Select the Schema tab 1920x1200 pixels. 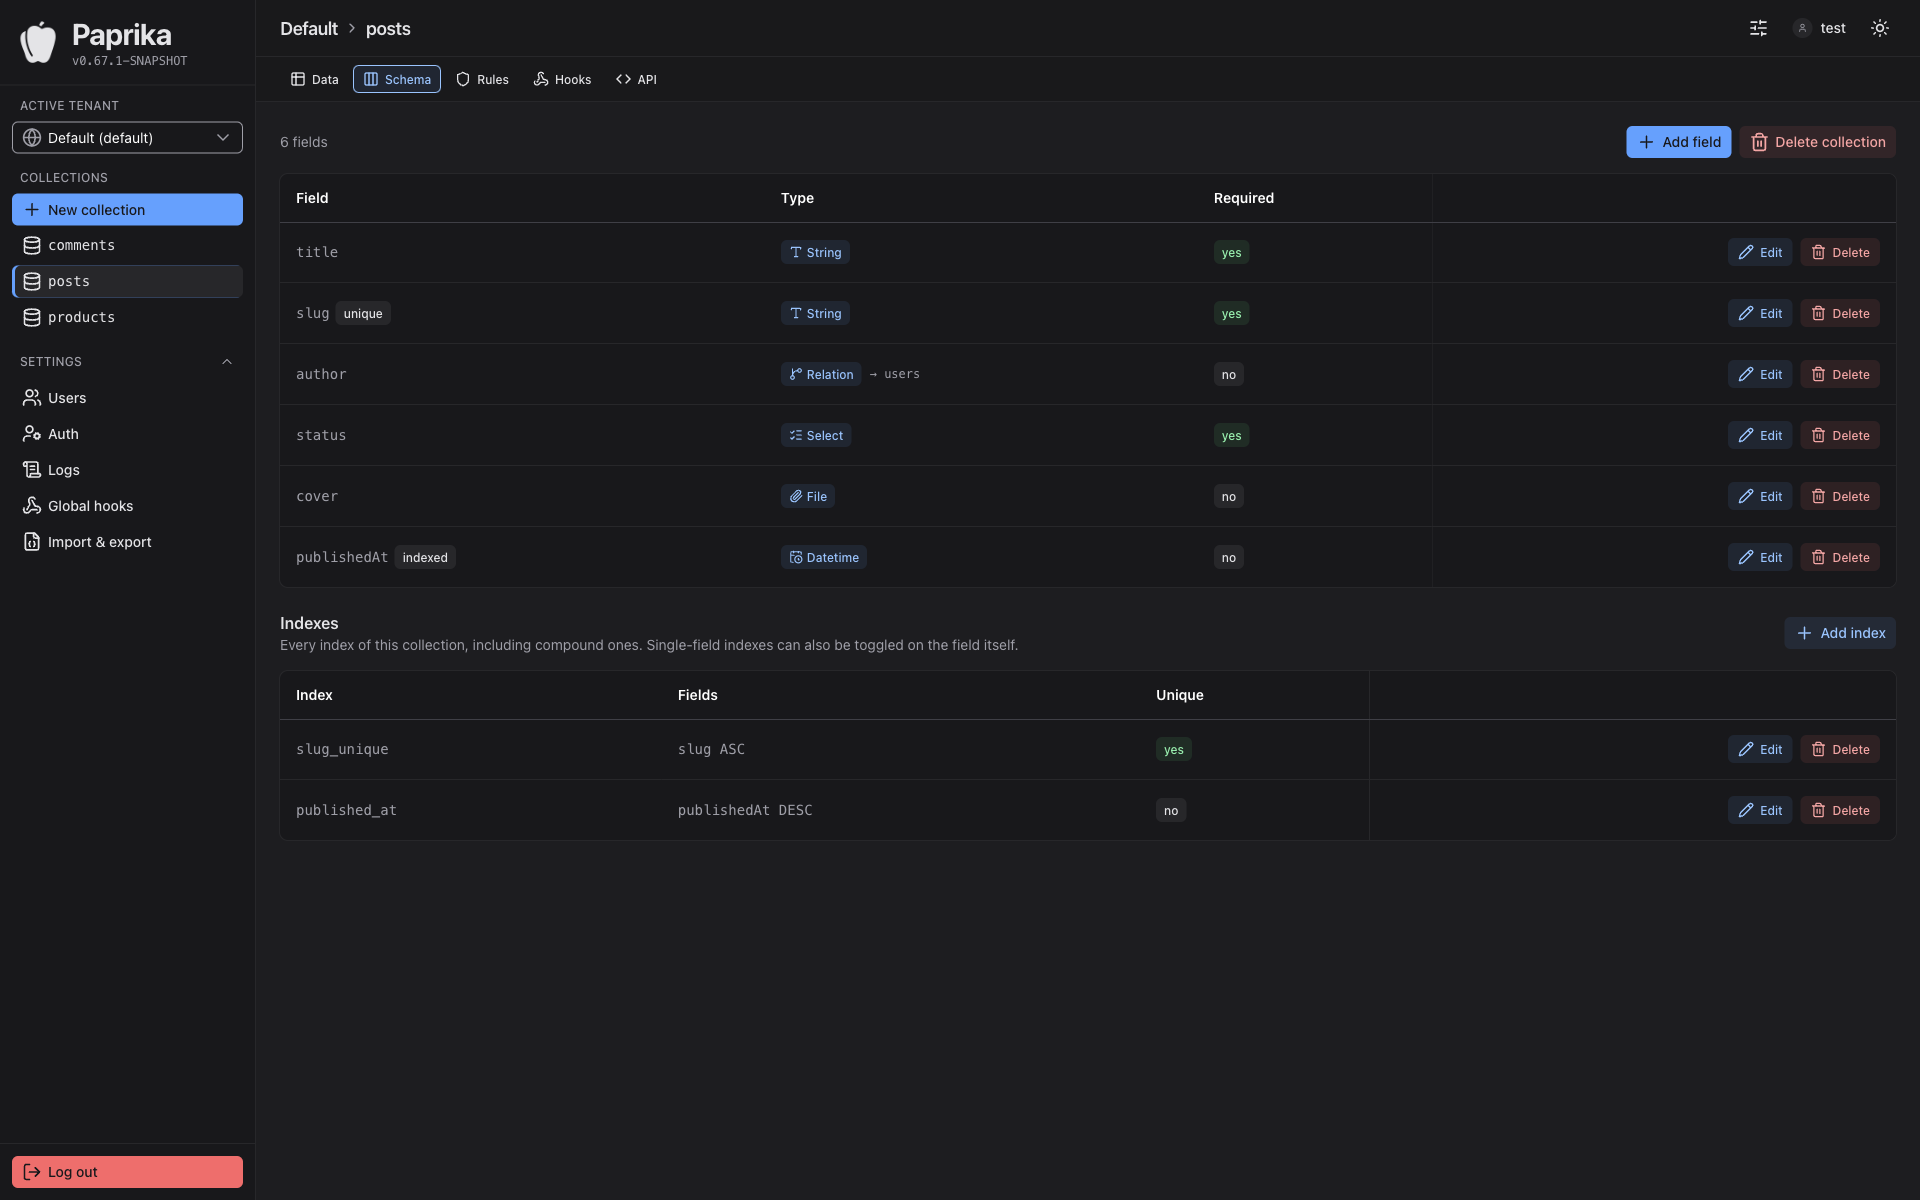click(397, 79)
